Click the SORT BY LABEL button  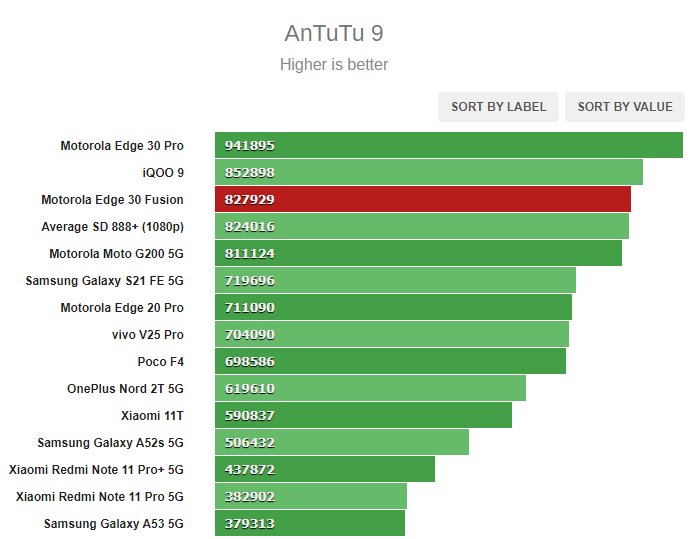click(x=498, y=107)
